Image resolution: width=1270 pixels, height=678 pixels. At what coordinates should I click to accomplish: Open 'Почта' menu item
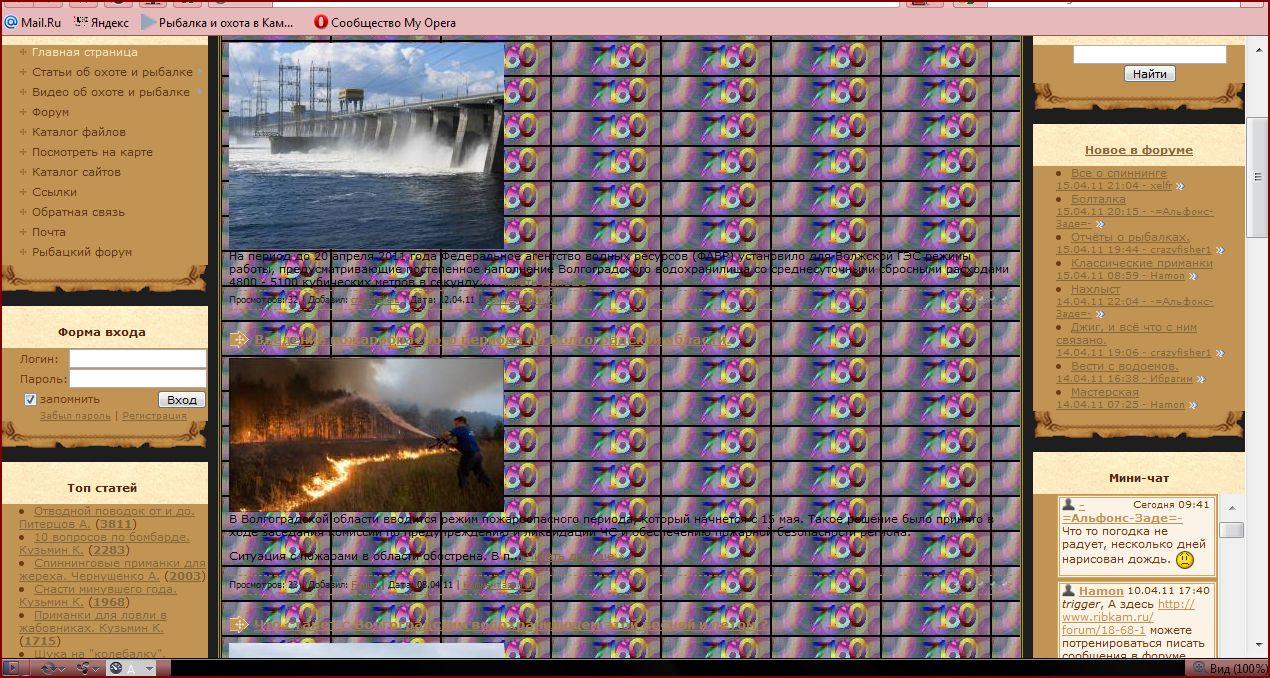(x=49, y=232)
